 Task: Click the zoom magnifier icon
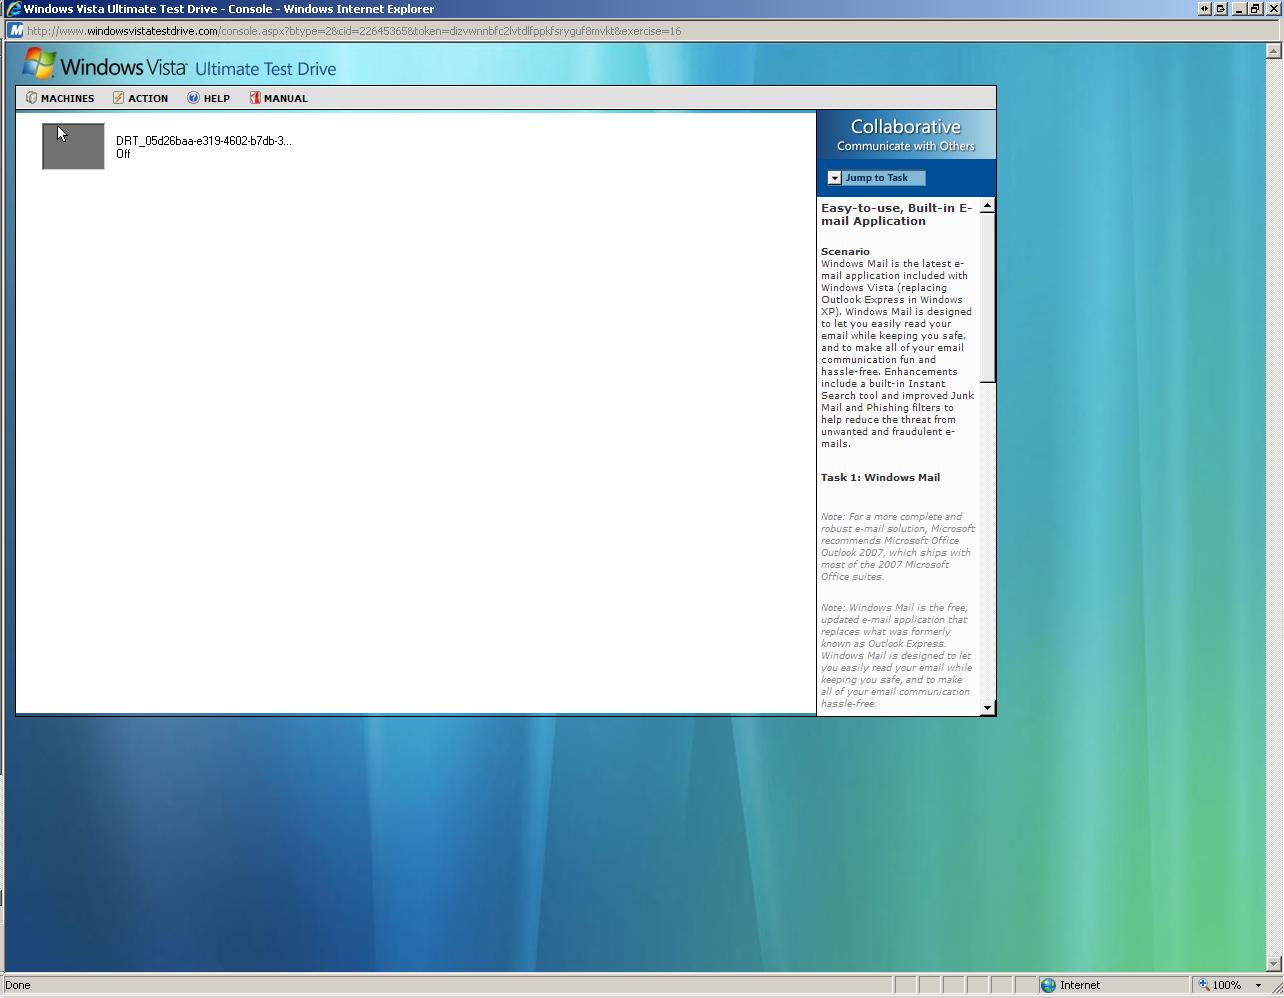tap(1204, 985)
